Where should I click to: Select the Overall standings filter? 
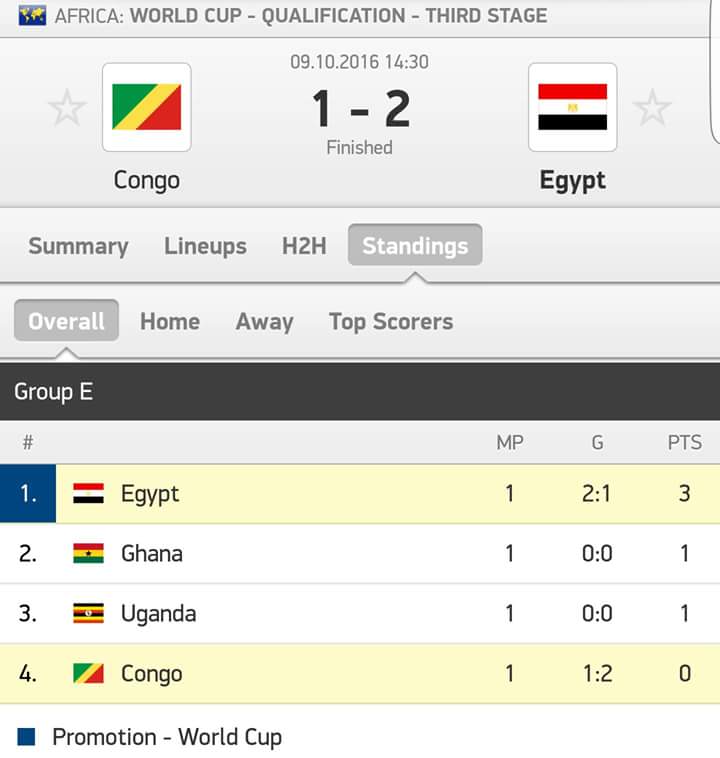[x=66, y=321]
